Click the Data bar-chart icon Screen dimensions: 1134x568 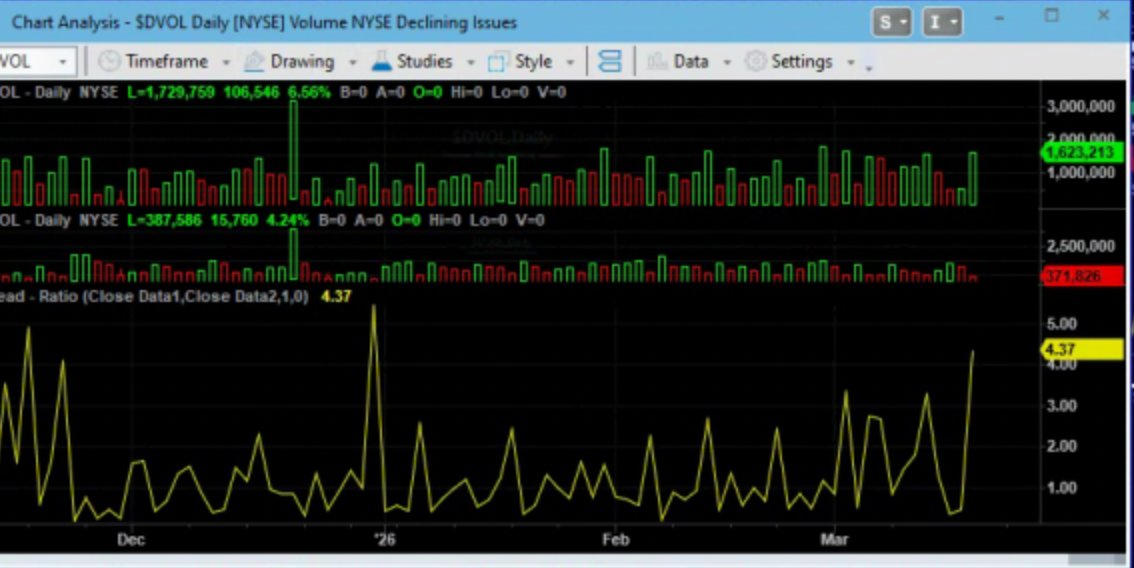(656, 62)
